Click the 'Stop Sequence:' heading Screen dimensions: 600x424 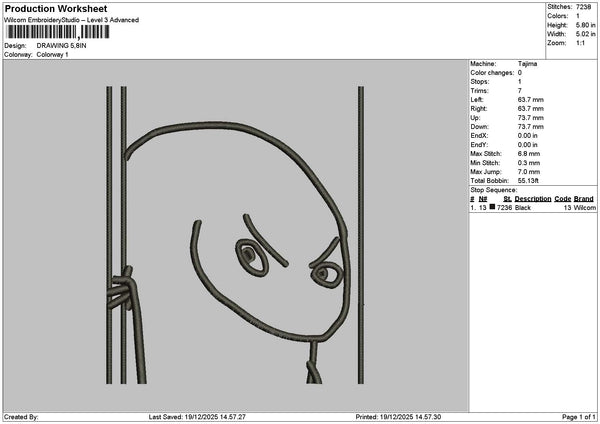click(x=494, y=190)
